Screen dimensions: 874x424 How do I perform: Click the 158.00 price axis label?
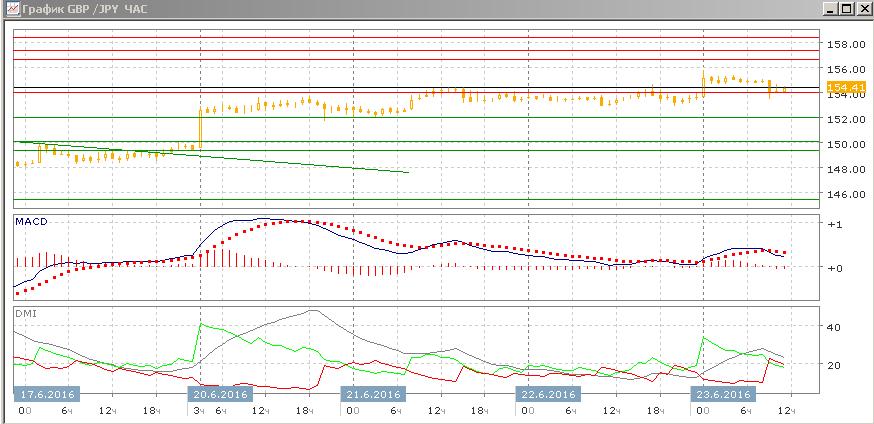[848, 44]
